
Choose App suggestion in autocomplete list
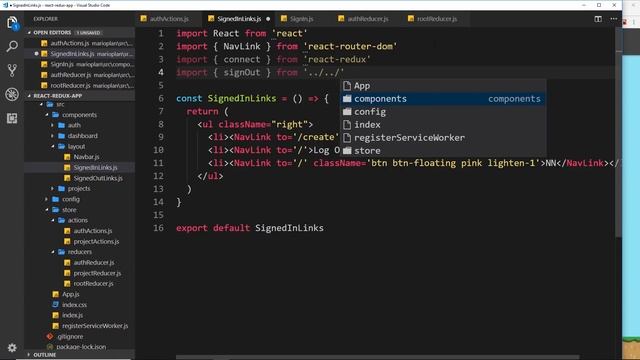[443, 86]
